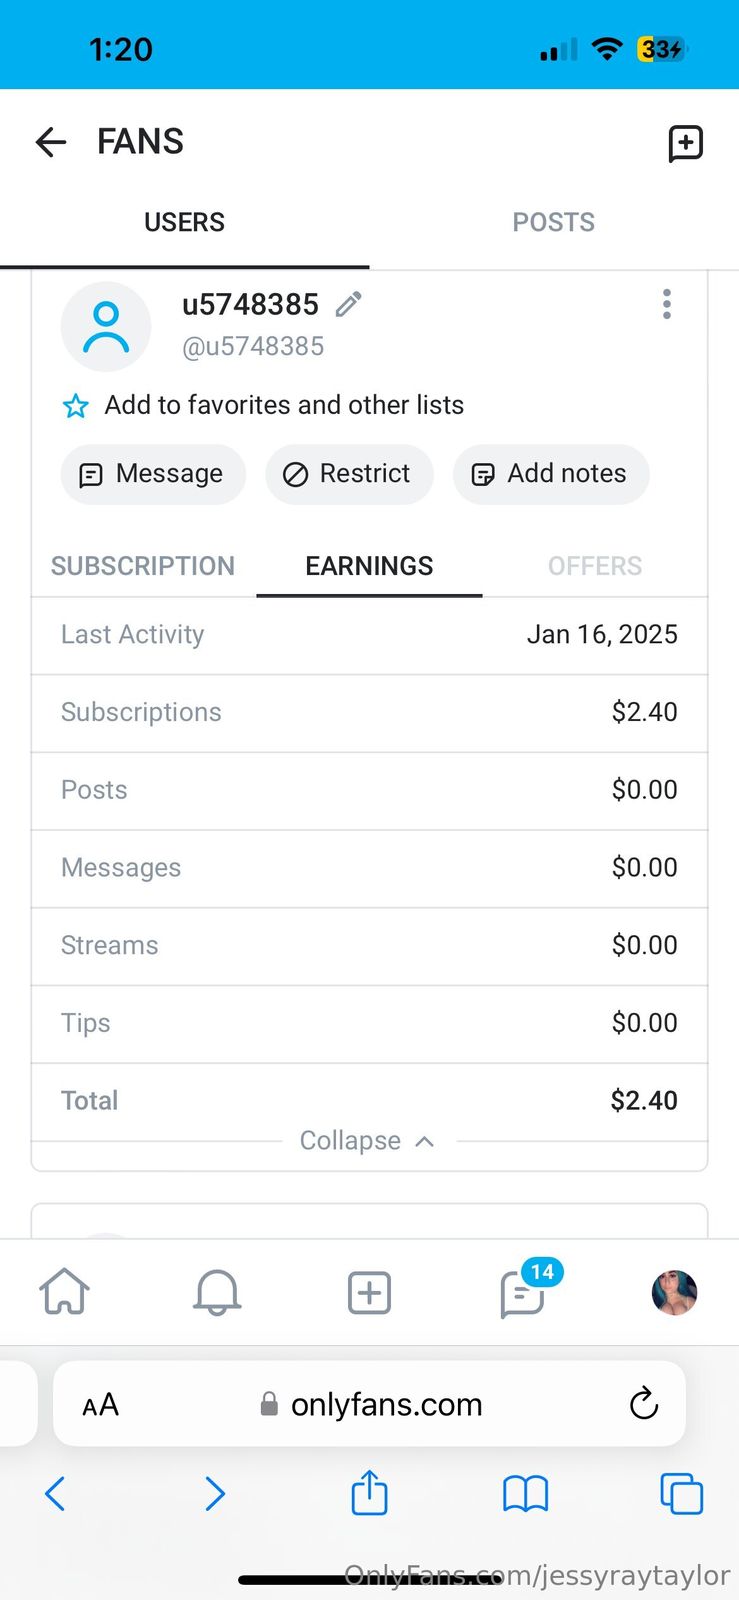This screenshot has width=739, height=1600.
Task: Open the notifications bell icon
Action: click(x=216, y=1292)
